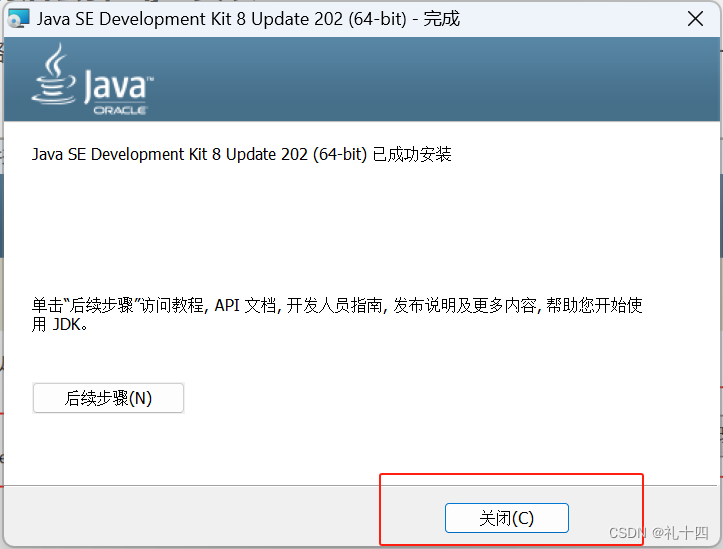Click the window title ending with 完成
This screenshot has height=549, width=723.
[248, 19]
